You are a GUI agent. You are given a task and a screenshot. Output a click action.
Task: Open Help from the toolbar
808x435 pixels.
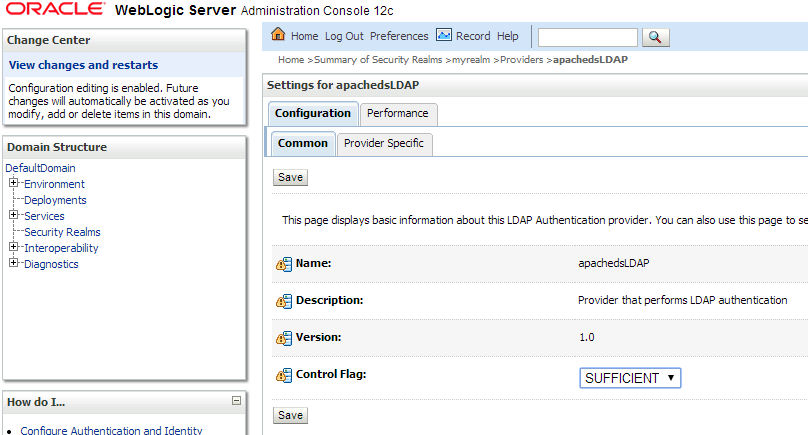[x=508, y=36]
